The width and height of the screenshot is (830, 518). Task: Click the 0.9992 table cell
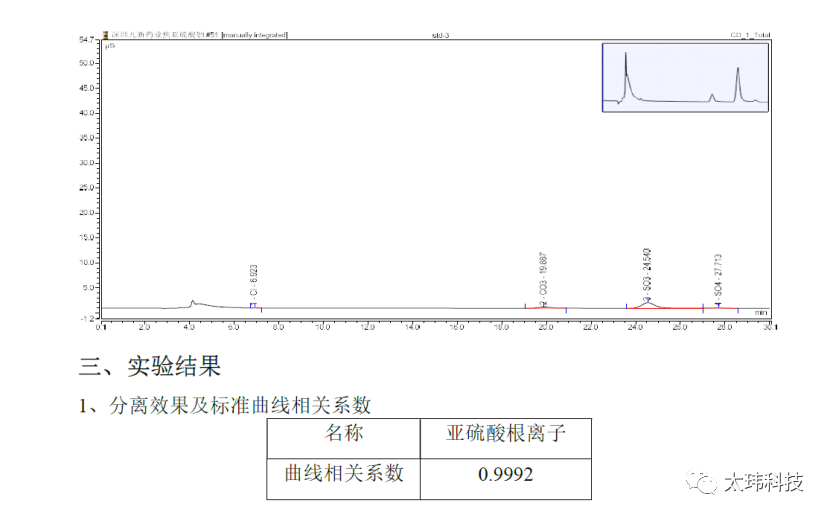[505, 474]
